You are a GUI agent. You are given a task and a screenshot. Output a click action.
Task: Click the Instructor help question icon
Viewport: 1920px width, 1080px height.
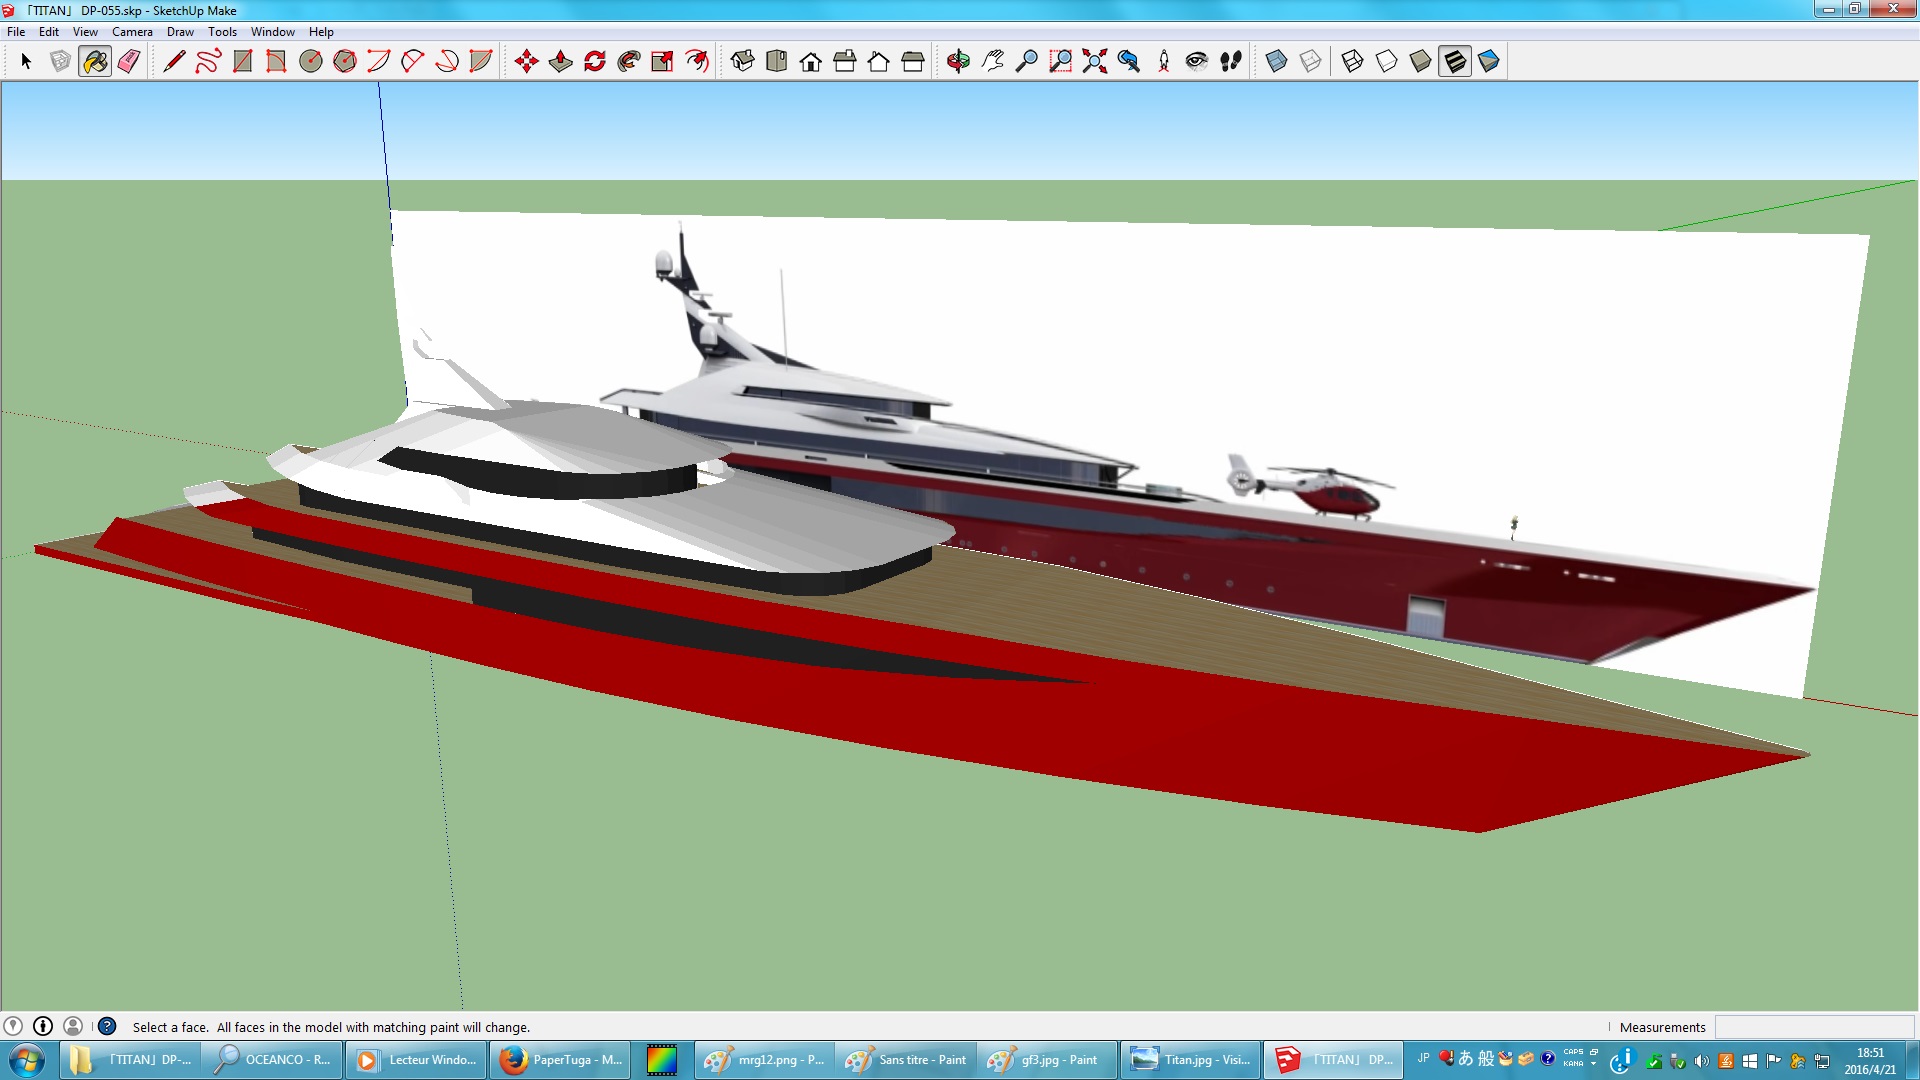click(107, 1026)
